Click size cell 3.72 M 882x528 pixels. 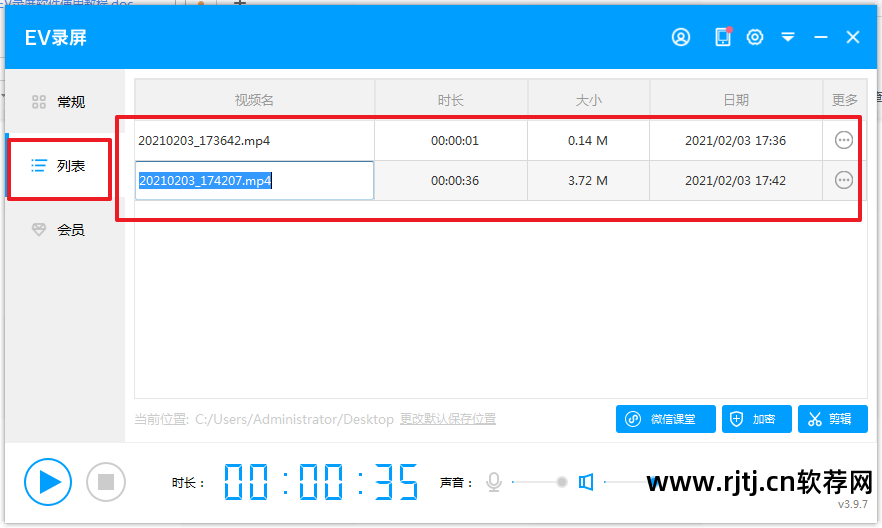pyautogui.click(x=588, y=180)
